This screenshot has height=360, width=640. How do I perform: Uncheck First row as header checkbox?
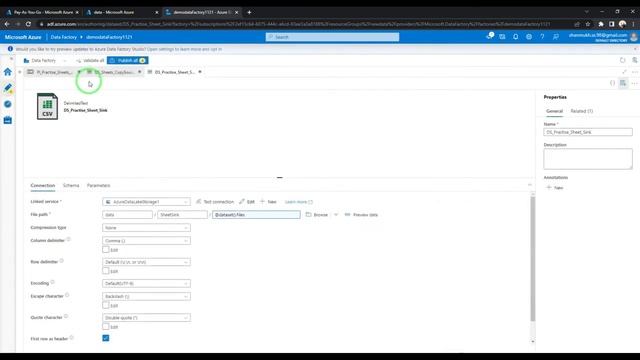click(106, 338)
